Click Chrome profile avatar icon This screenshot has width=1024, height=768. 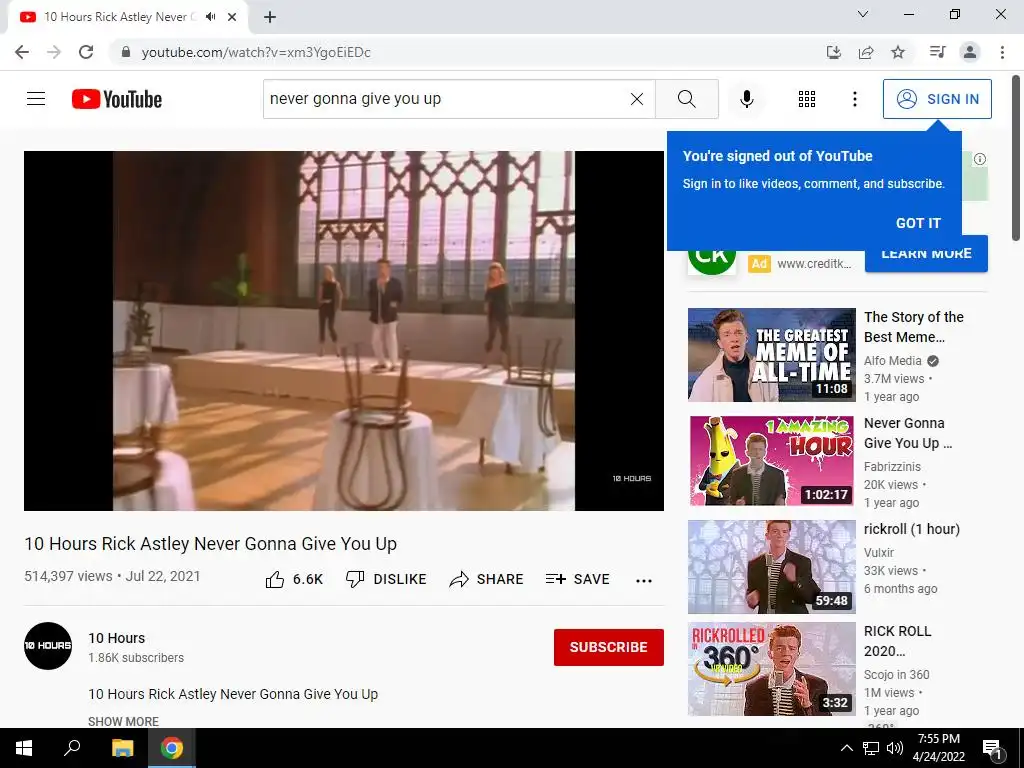pyautogui.click(x=970, y=52)
